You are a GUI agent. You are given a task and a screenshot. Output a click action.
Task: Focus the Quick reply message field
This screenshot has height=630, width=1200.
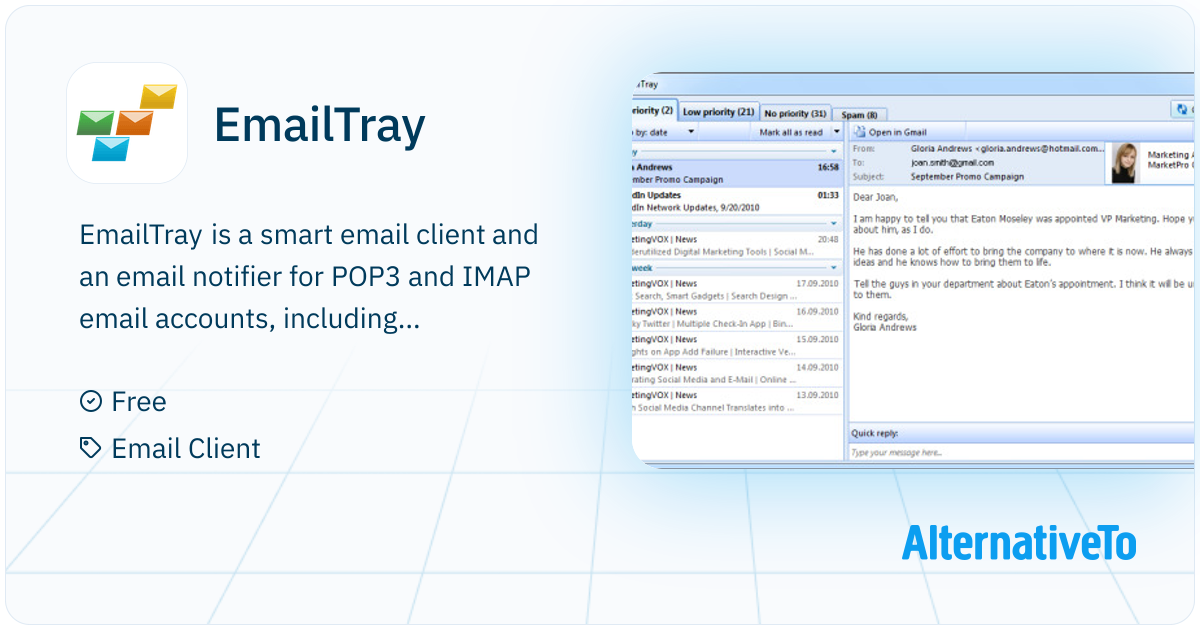1020,453
